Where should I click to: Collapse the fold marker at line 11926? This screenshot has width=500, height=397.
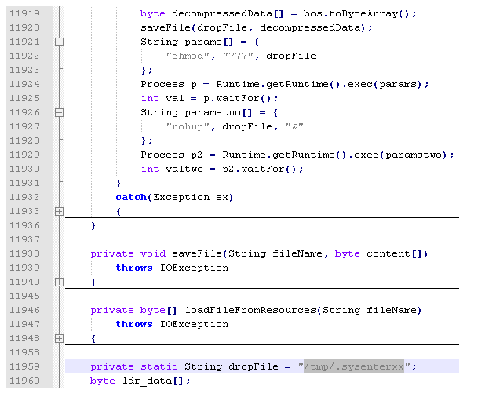[59, 113]
